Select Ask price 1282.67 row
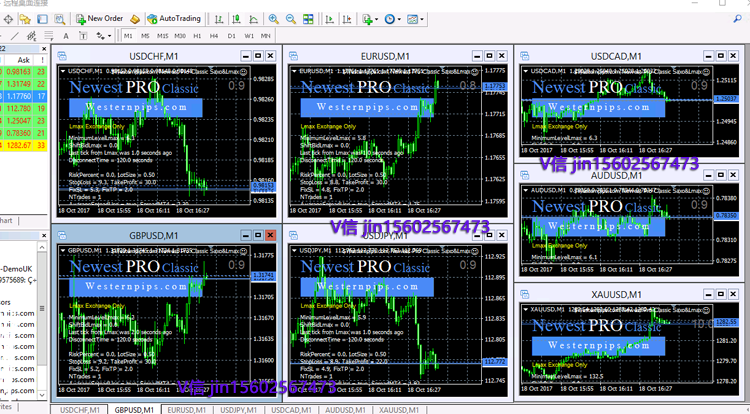Screen dimensions: 750x414 pos(23,145)
